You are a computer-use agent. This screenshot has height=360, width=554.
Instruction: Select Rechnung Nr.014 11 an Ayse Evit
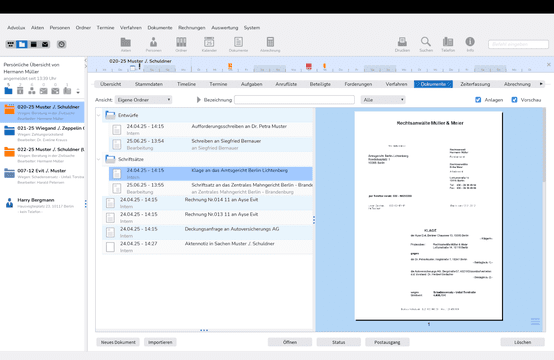[x=207, y=203]
